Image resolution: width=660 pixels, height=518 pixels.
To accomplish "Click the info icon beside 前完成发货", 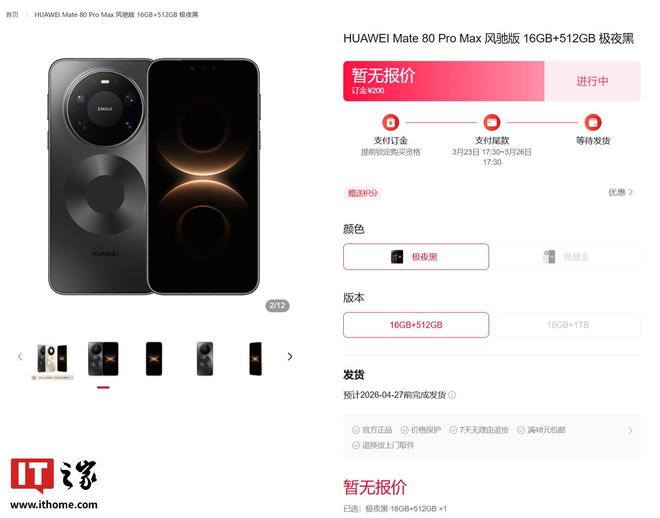I will click(x=453, y=395).
